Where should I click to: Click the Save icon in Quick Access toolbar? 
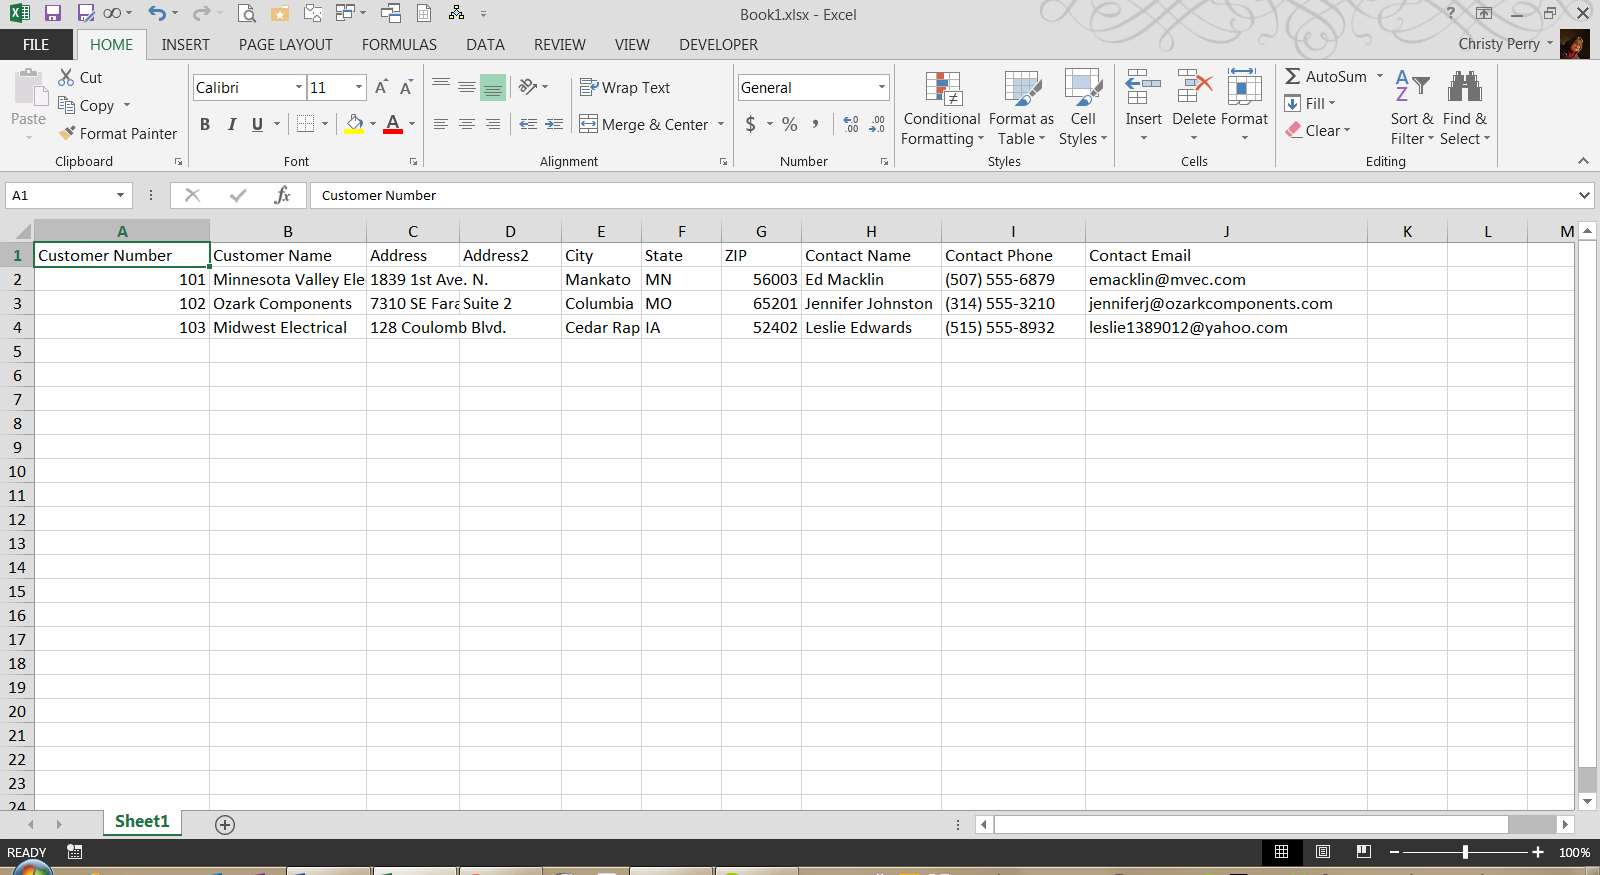53,14
